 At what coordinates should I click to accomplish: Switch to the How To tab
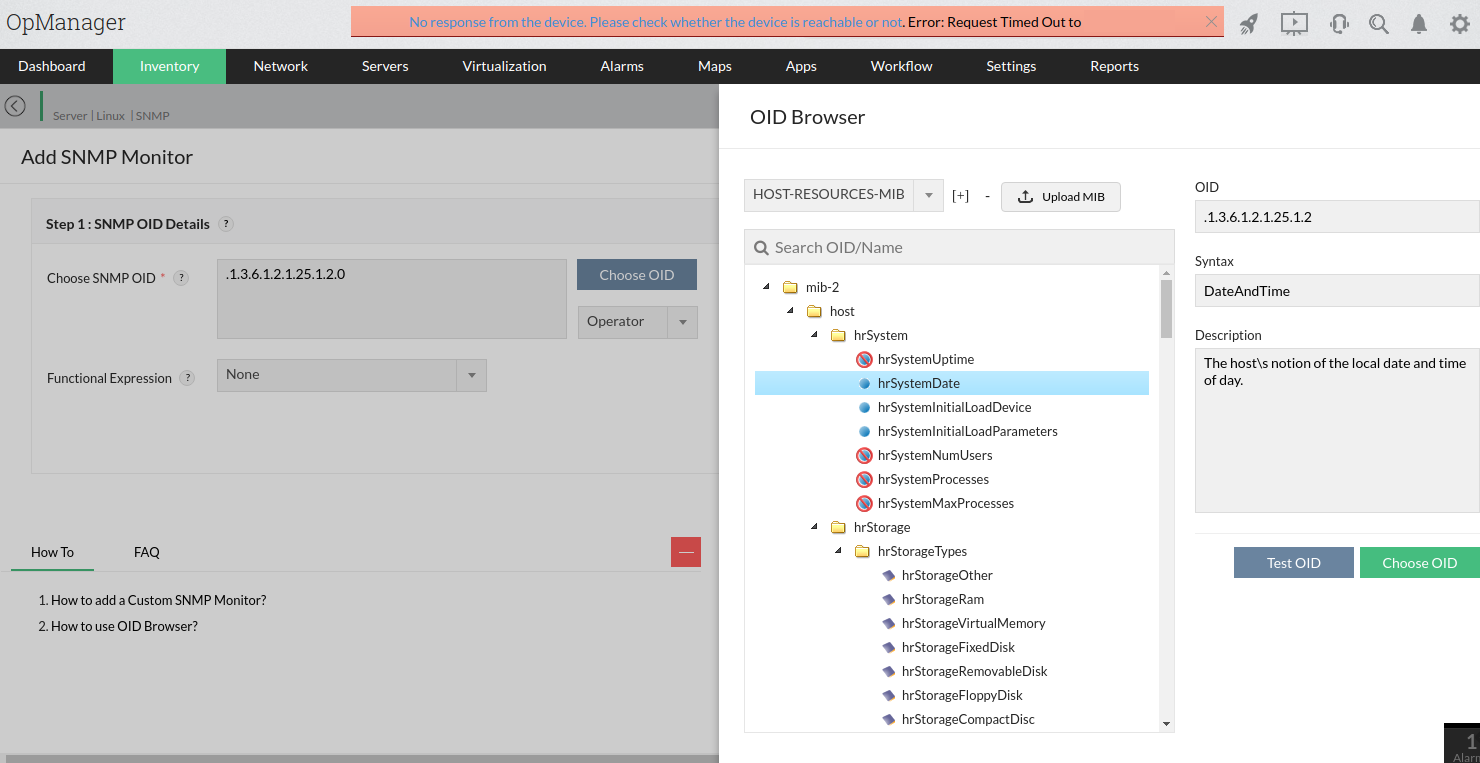click(52, 552)
